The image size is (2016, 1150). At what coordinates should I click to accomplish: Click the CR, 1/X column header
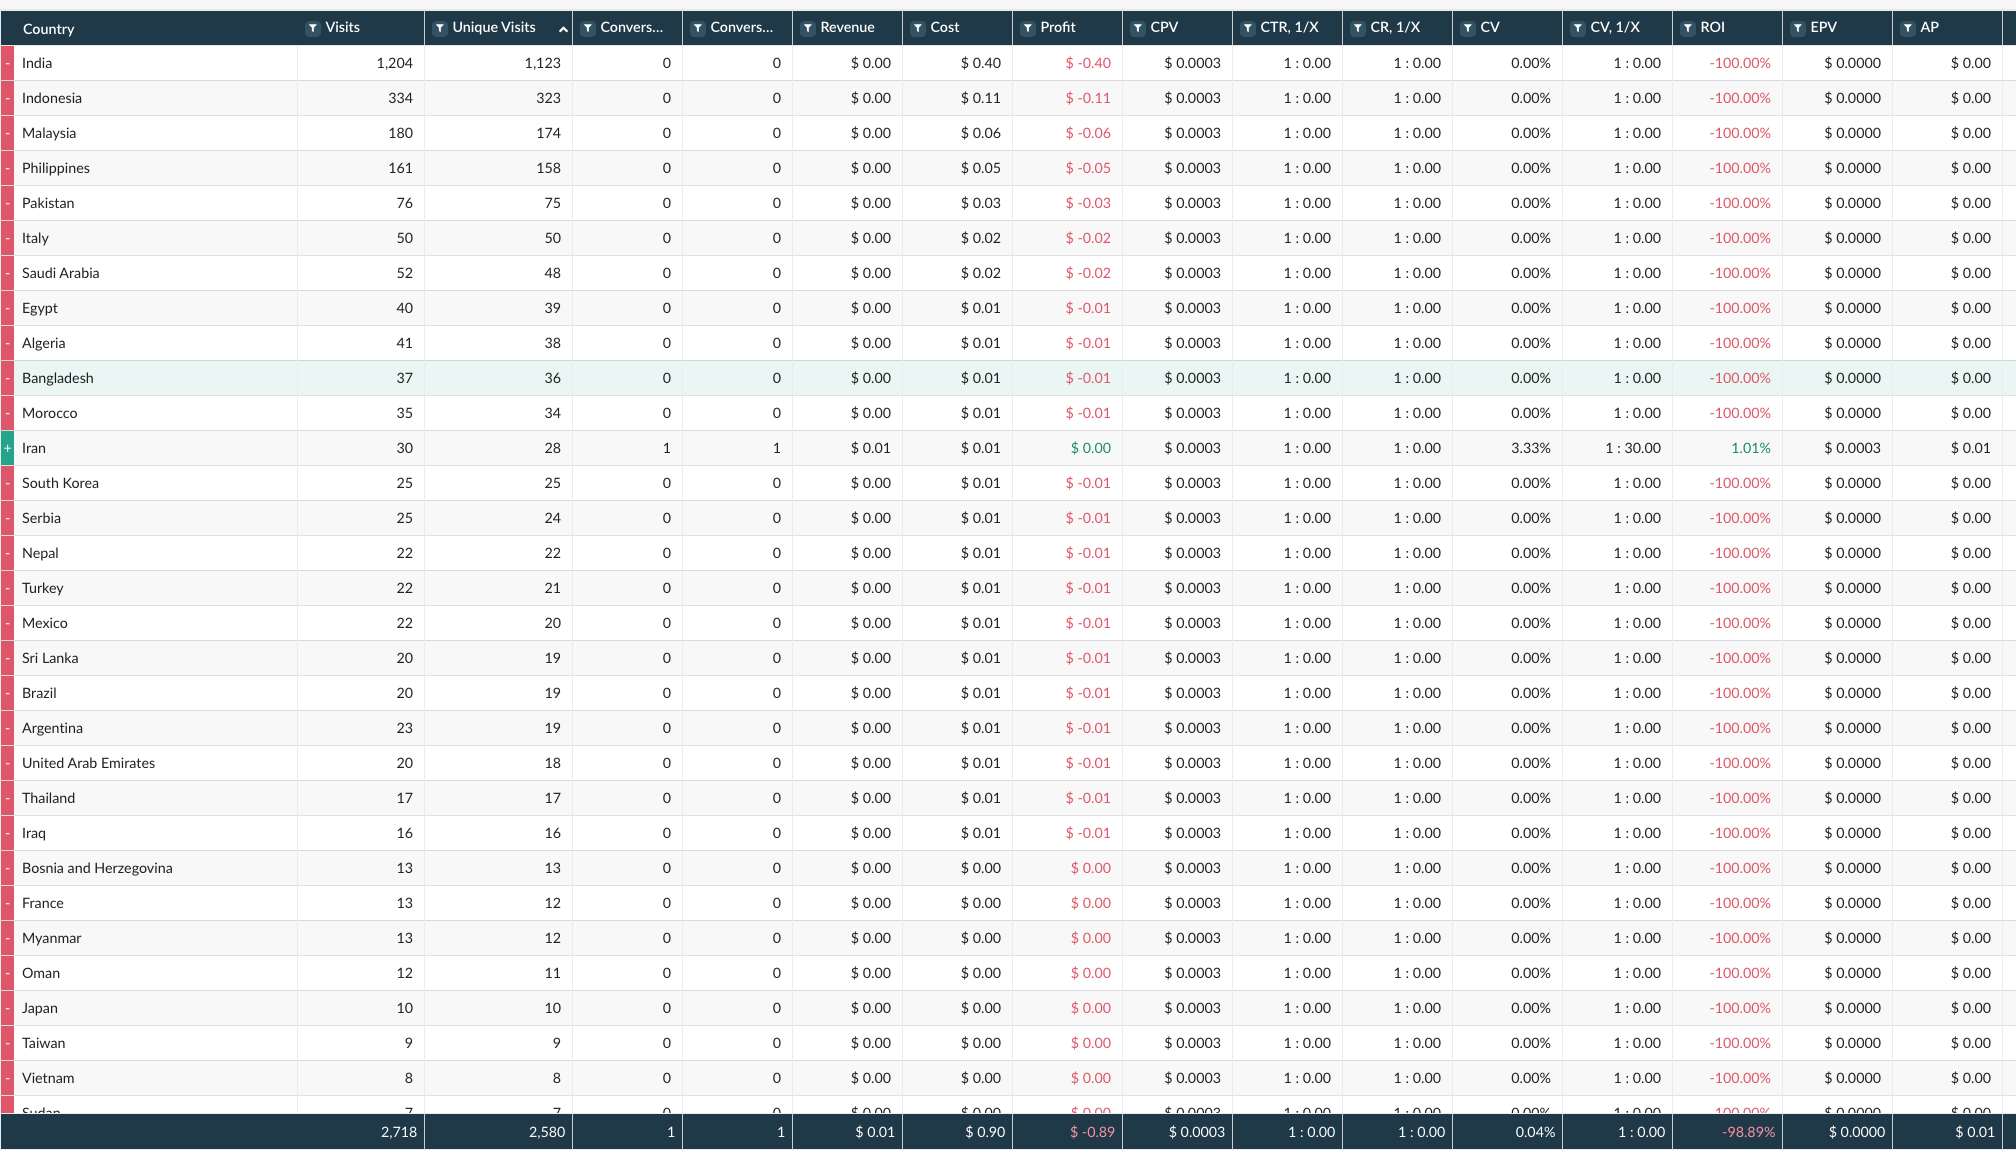pos(1394,27)
